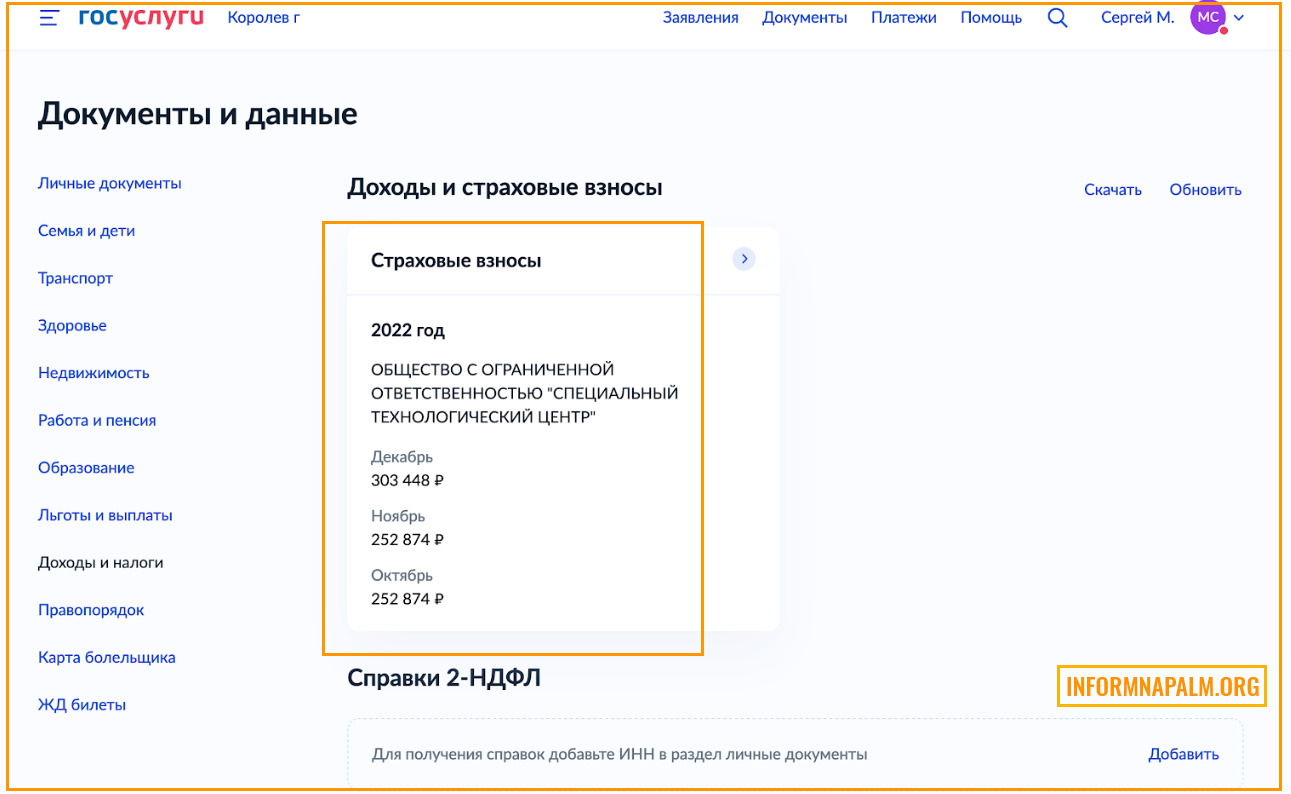Open the Заявления menu item
The image size is (1291, 794).
pos(700,18)
